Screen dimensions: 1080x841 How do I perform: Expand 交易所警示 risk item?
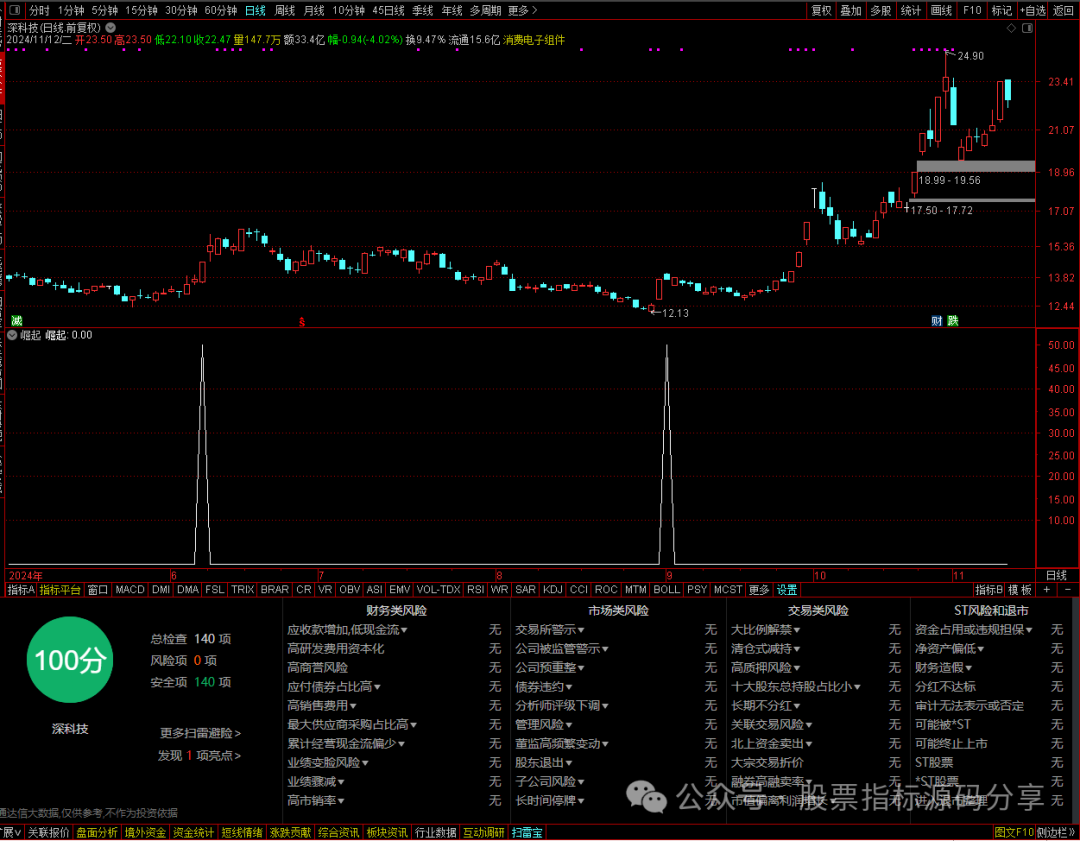tap(550, 630)
